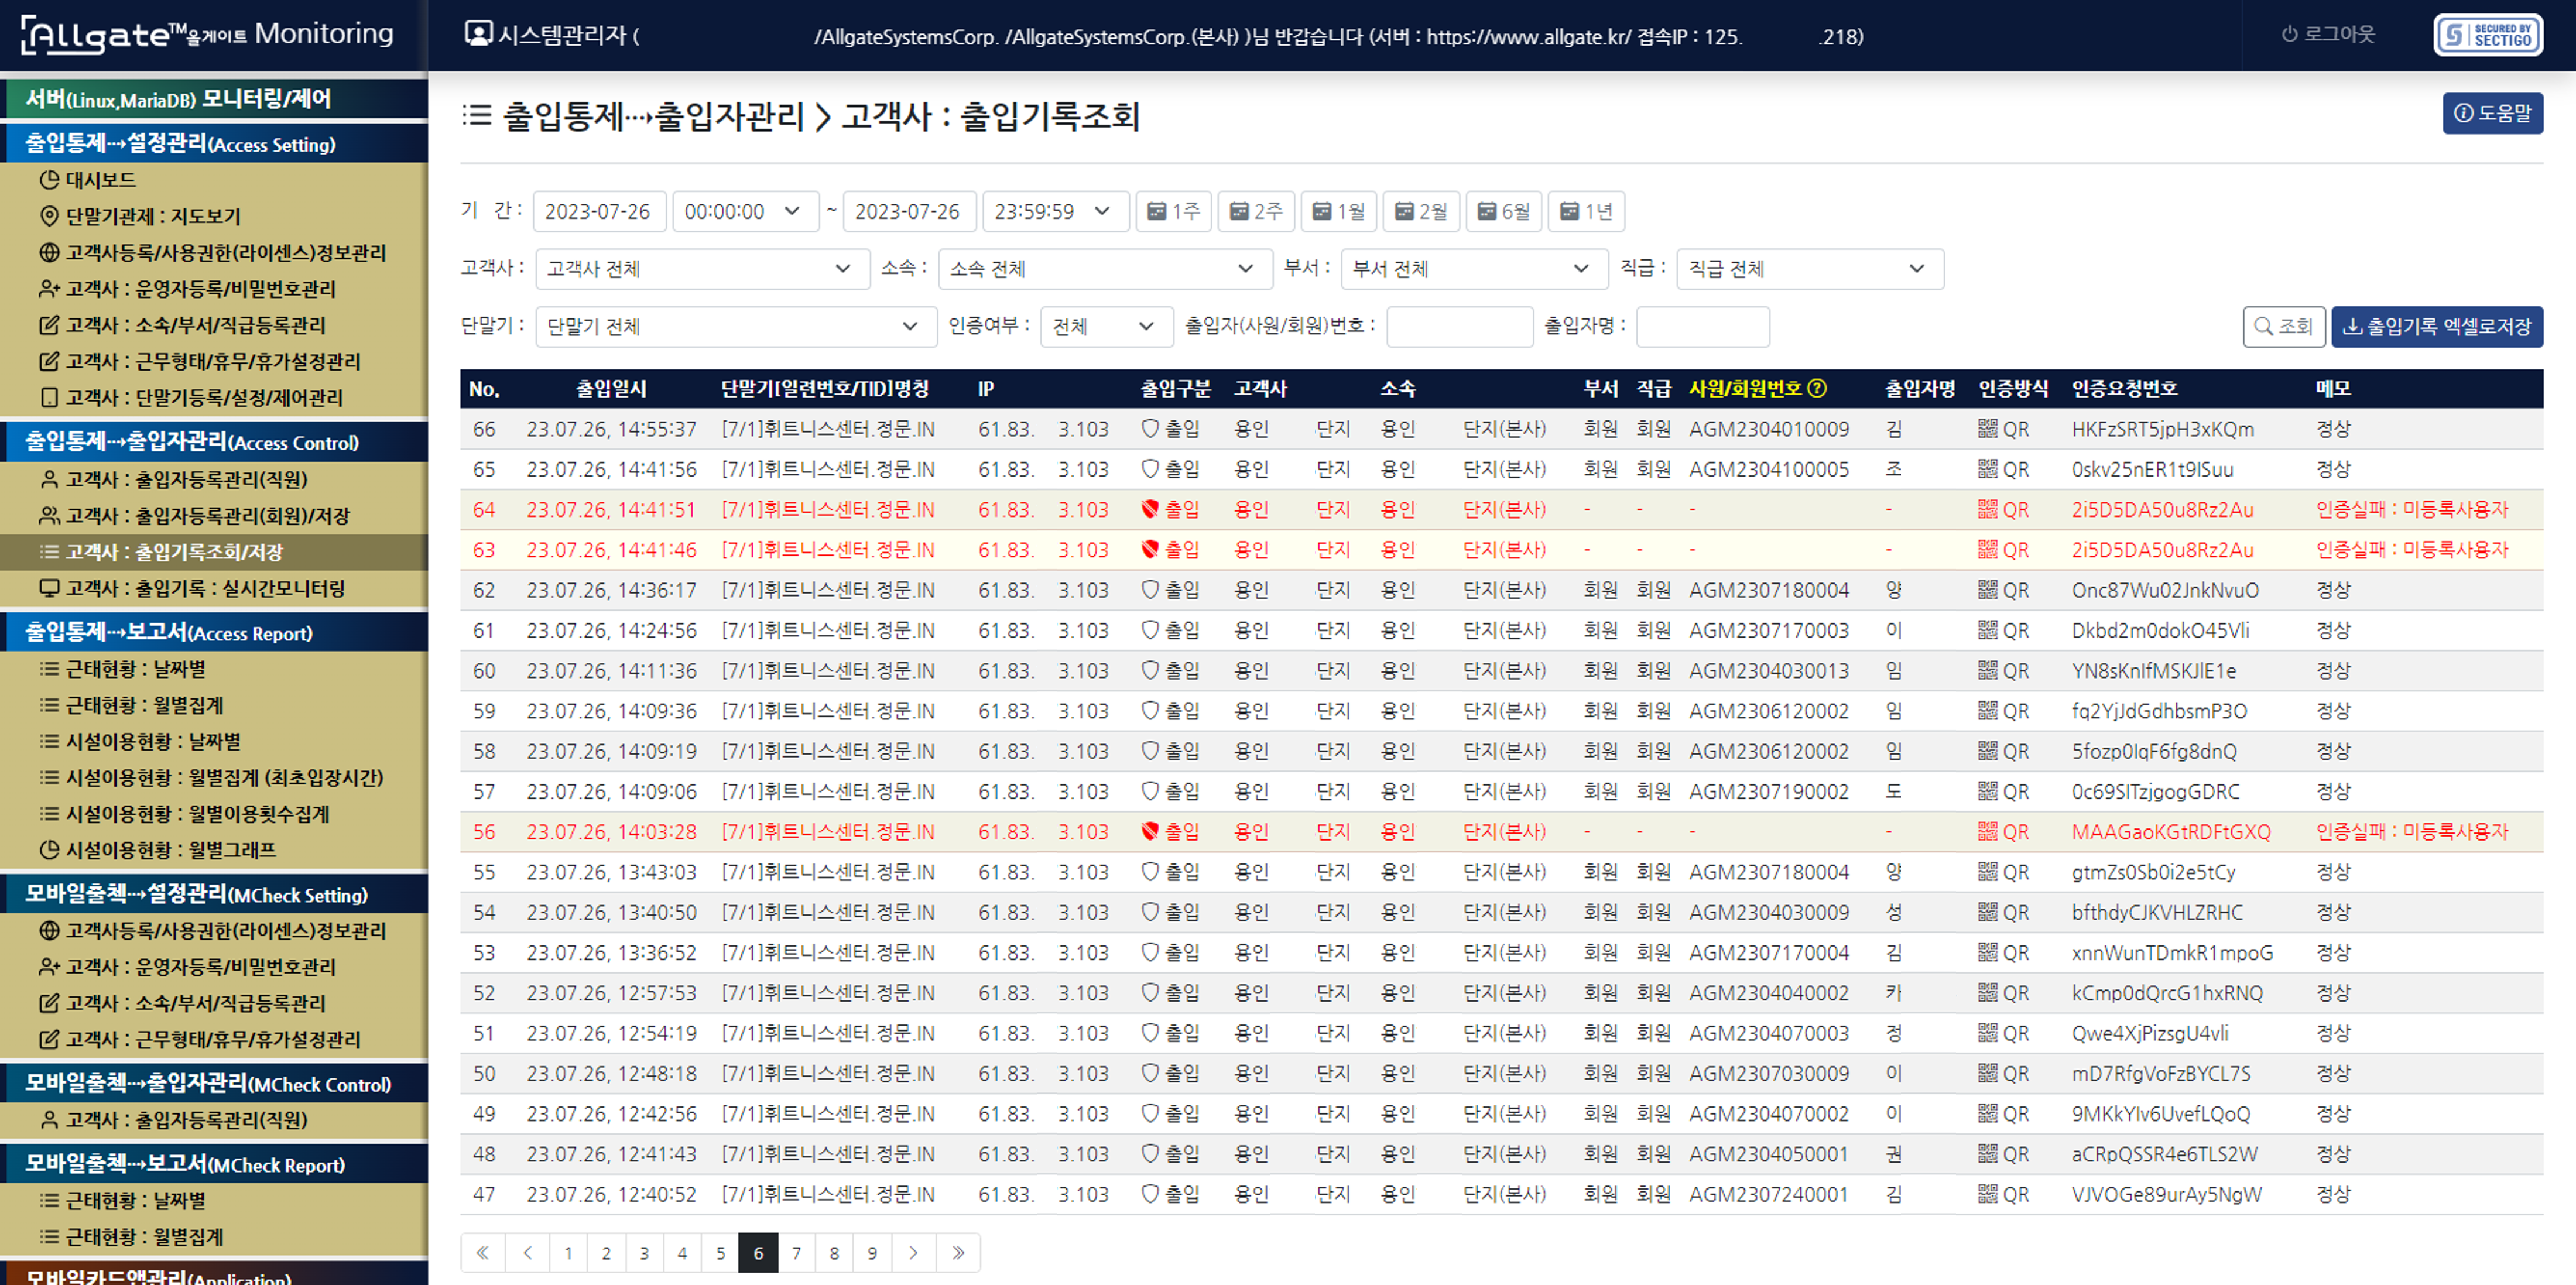Click the monitor icon of 실시간모니터링
2576x1285 pixels.
(49, 588)
